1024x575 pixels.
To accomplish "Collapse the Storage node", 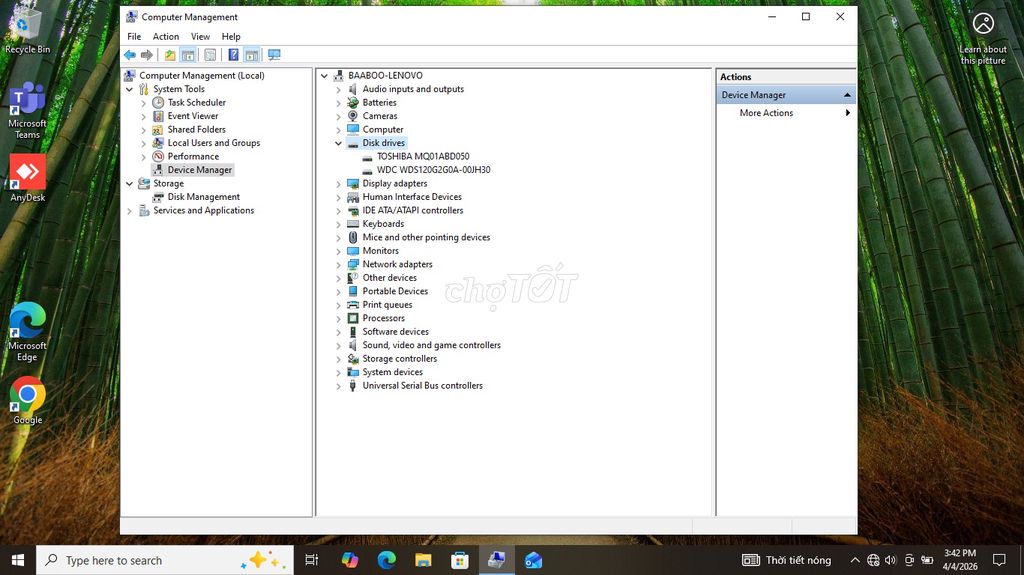I will pyautogui.click(x=129, y=184).
